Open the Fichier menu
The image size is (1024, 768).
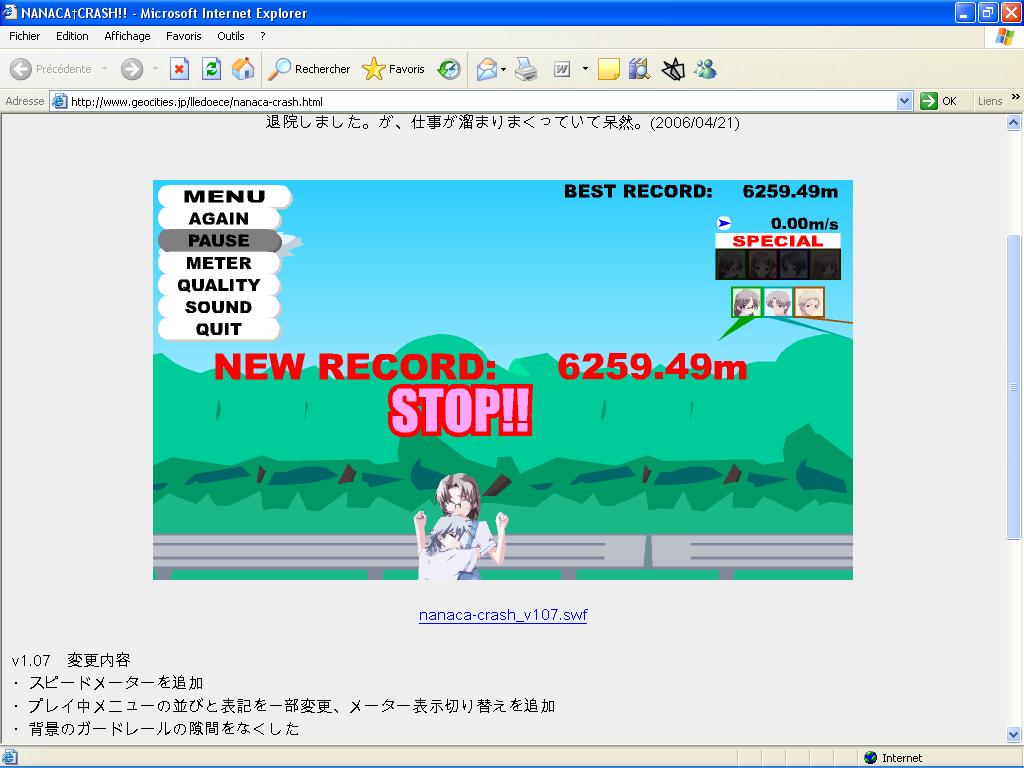click(x=24, y=36)
